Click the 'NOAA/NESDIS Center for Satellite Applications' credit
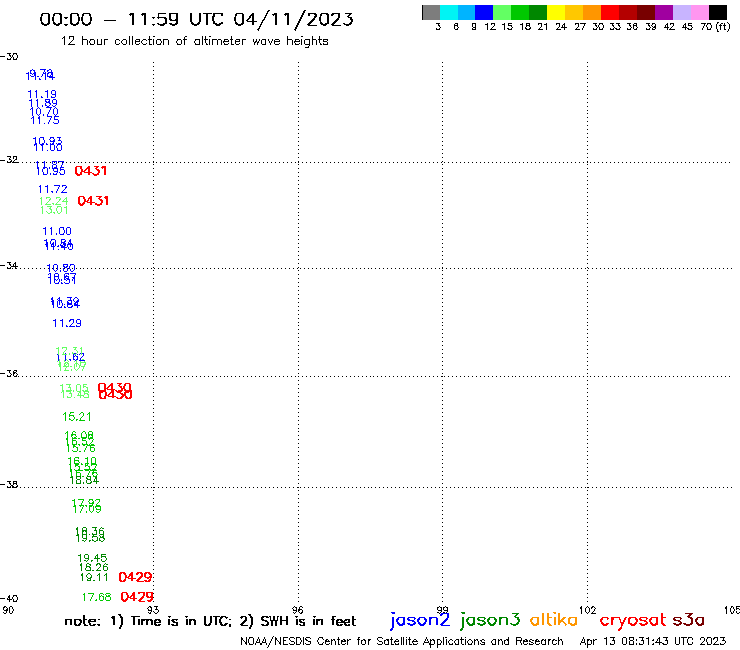Image resolution: width=740 pixels, height=650 pixels. [362, 642]
